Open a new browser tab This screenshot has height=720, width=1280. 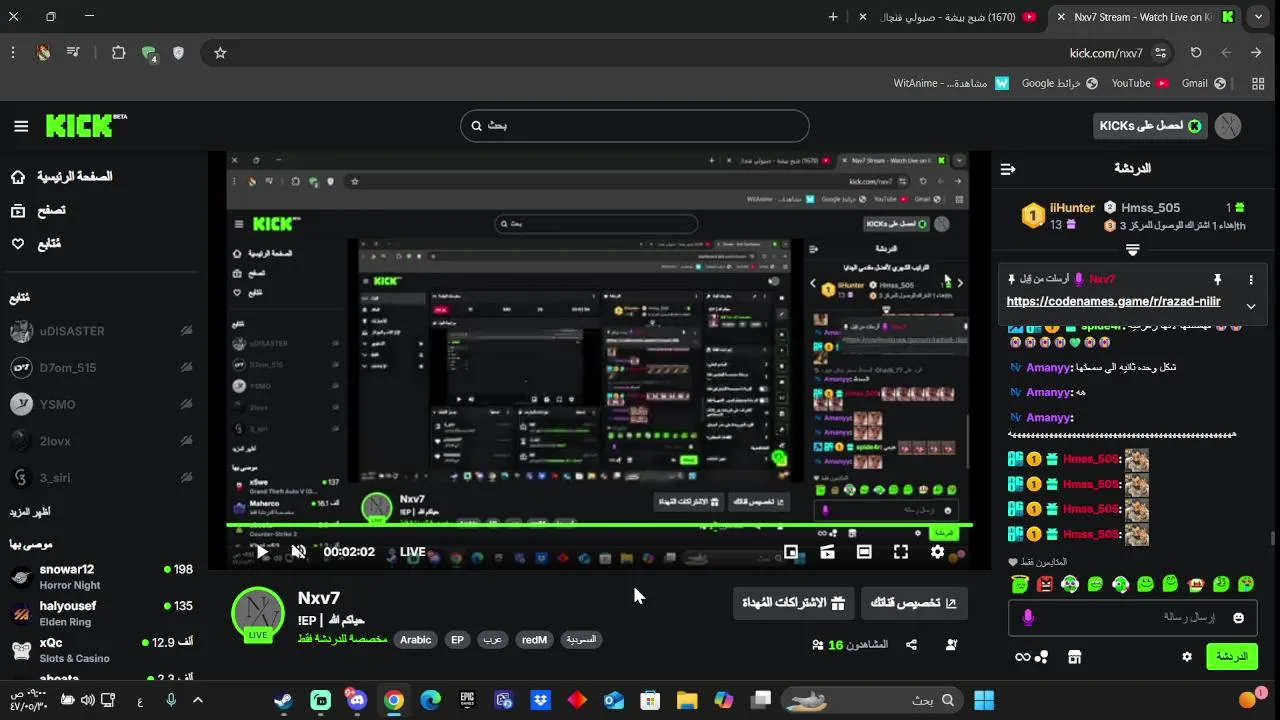(x=833, y=17)
